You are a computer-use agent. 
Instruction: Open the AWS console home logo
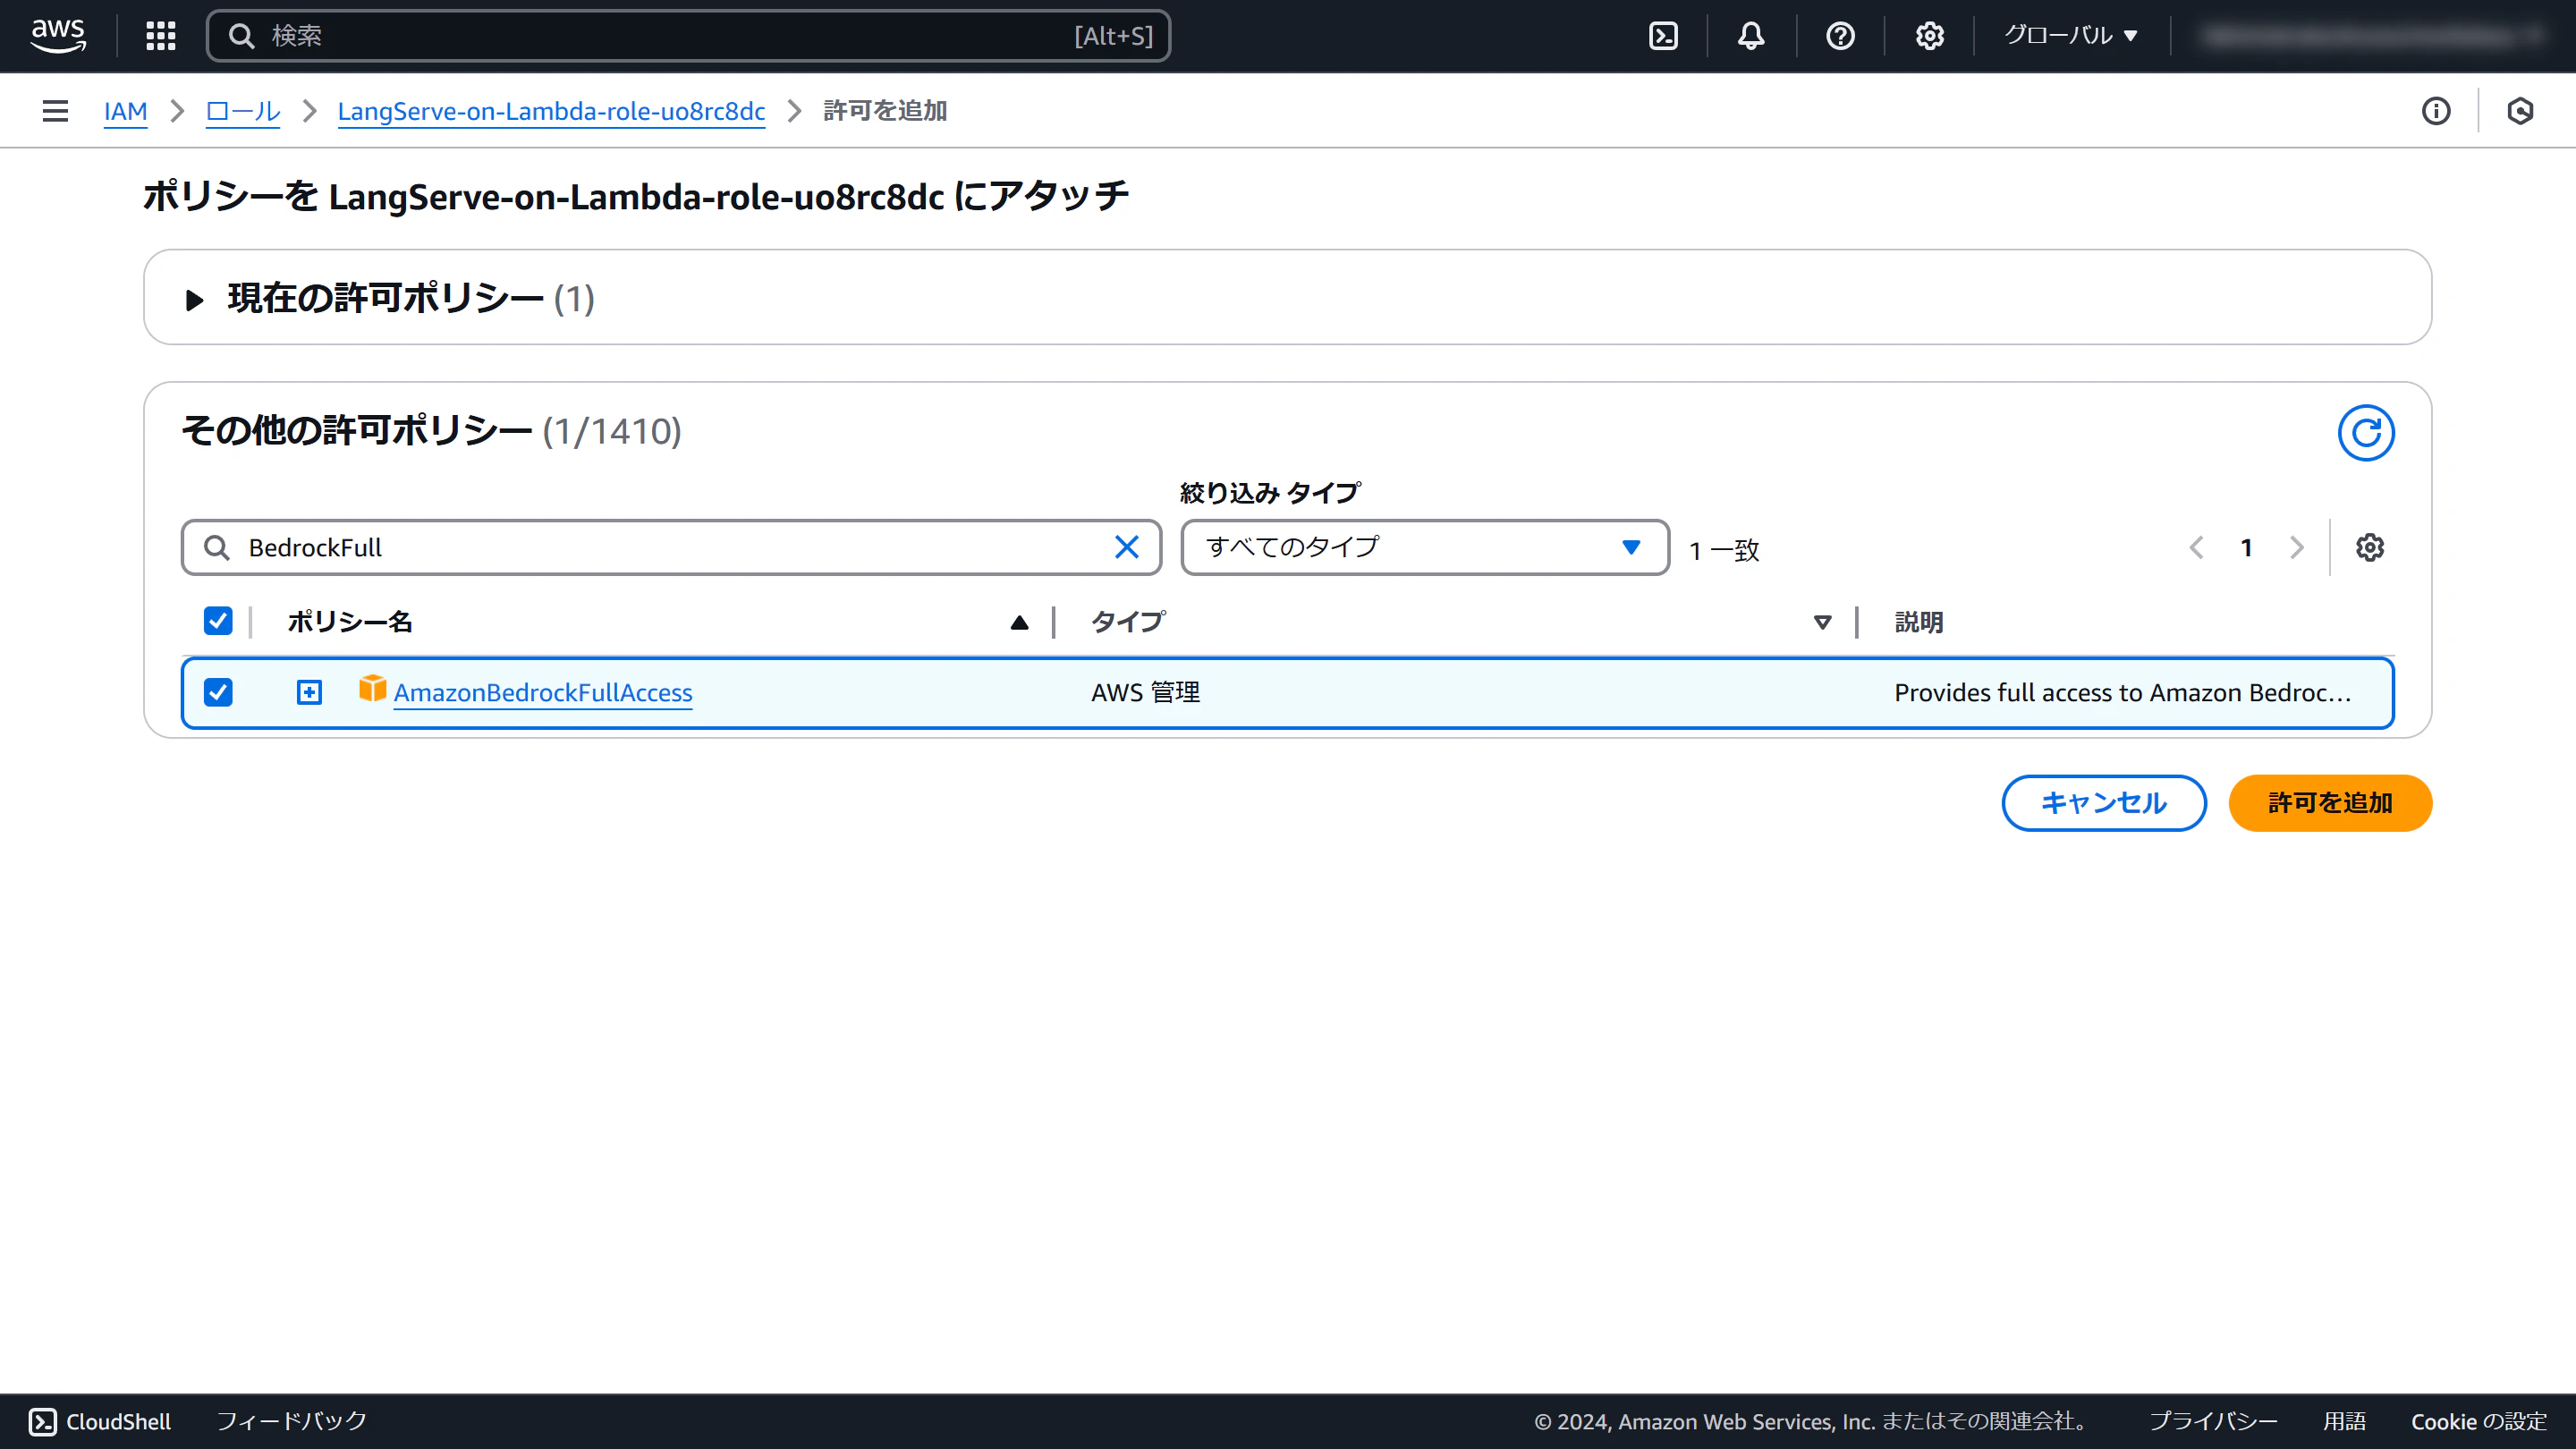(58, 36)
